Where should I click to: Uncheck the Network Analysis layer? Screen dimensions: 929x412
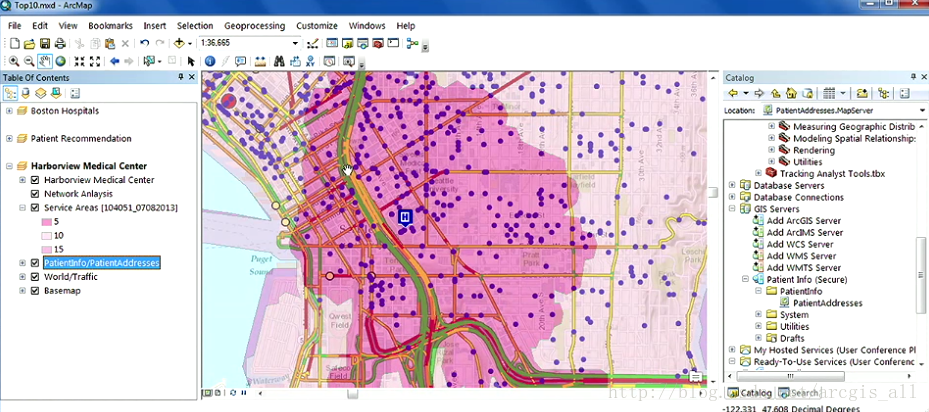(35, 194)
